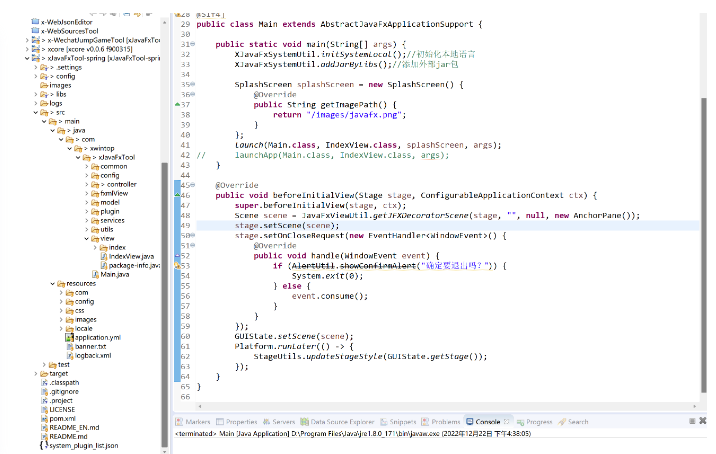This screenshot has height=454, width=716.
Task: Expand the libs folder
Action: 36,94
